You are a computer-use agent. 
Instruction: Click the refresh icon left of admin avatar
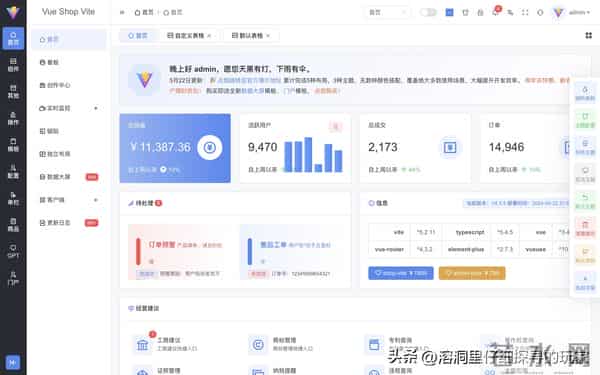click(540, 13)
